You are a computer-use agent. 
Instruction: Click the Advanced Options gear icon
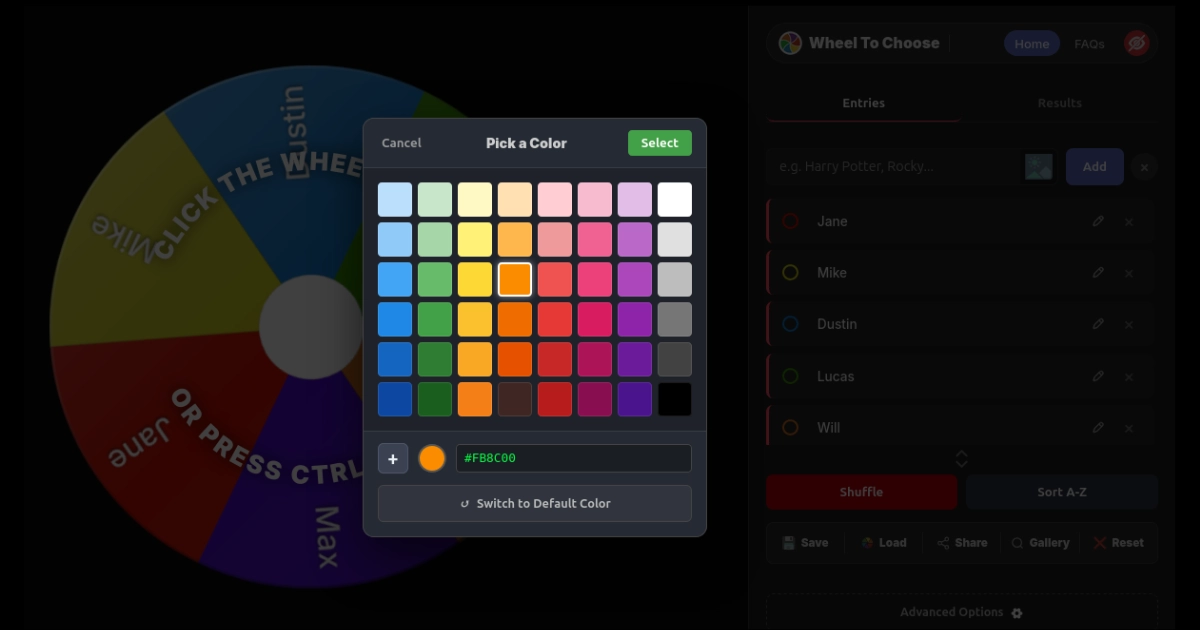point(1016,612)
